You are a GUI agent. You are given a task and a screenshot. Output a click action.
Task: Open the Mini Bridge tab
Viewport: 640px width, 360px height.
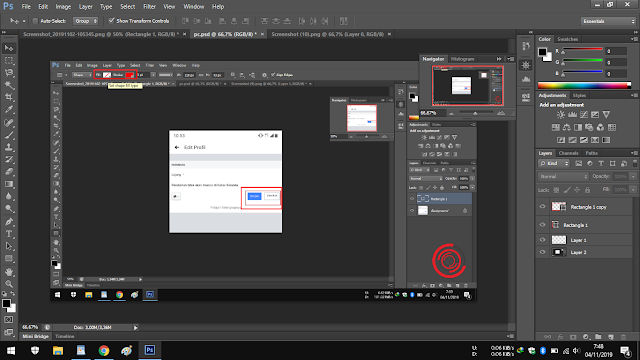(35, 336)
